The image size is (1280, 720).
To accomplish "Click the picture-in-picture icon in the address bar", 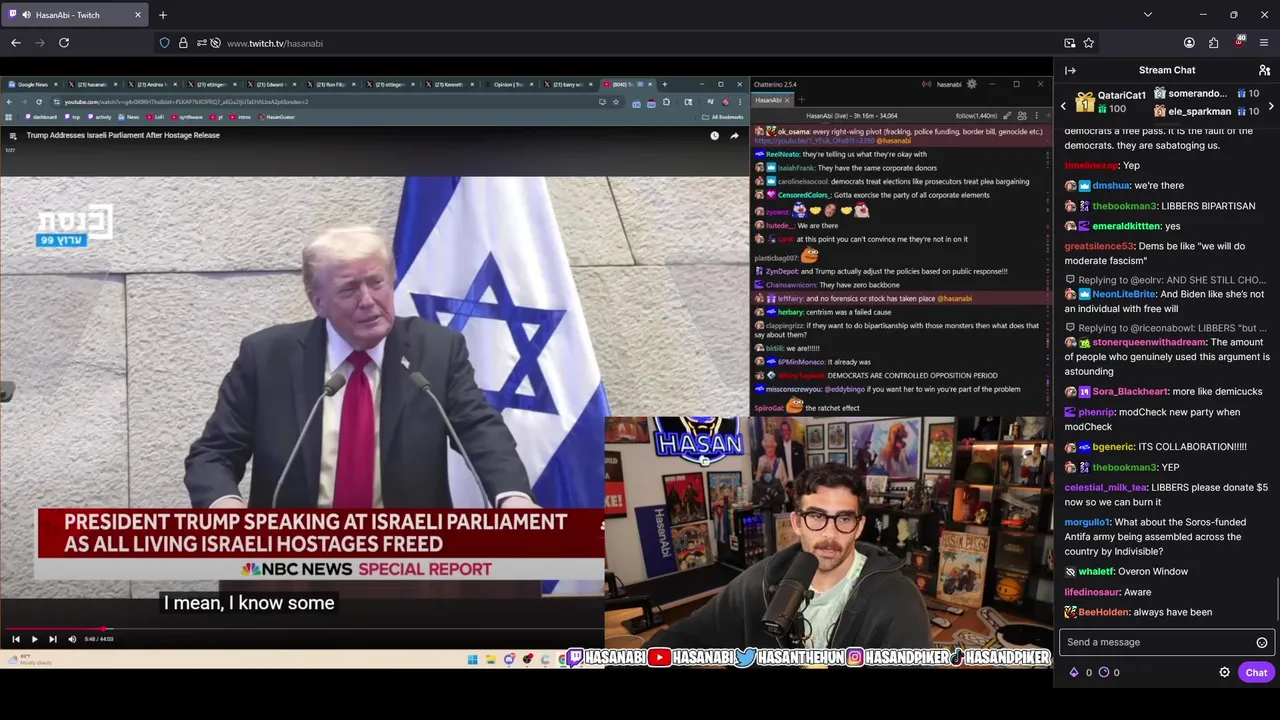I will point(1070,43).
